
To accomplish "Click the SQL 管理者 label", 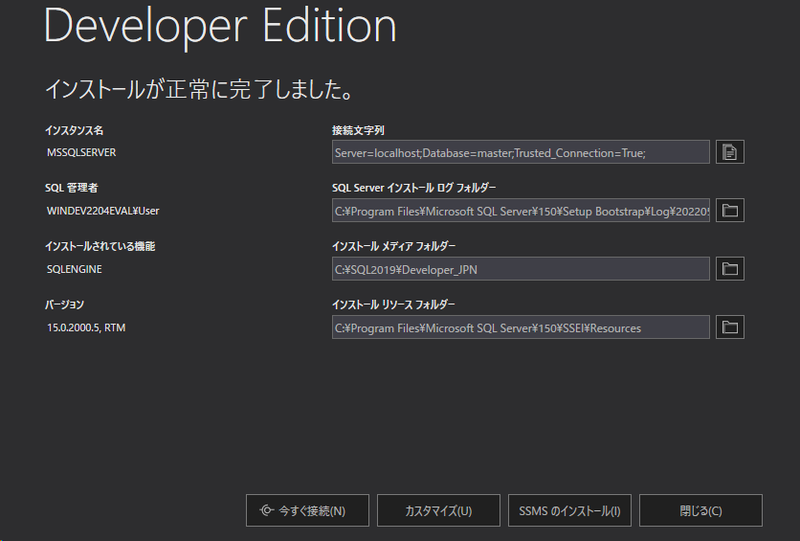I will [x=71, y=188].
